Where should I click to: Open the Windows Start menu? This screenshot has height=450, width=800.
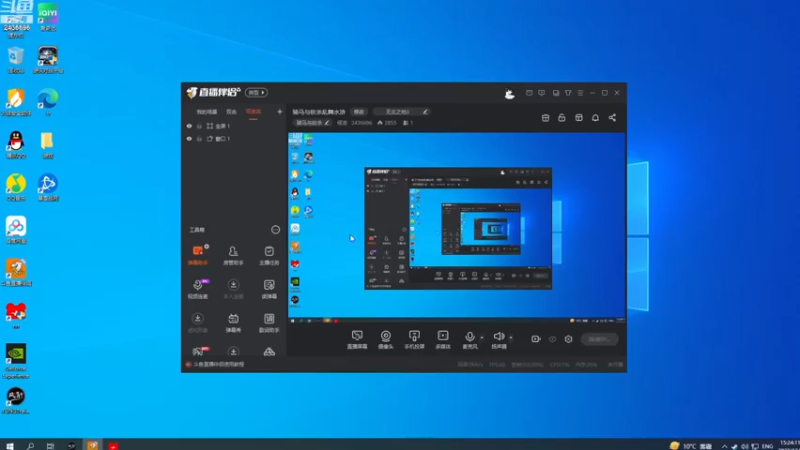click(10, 445)
